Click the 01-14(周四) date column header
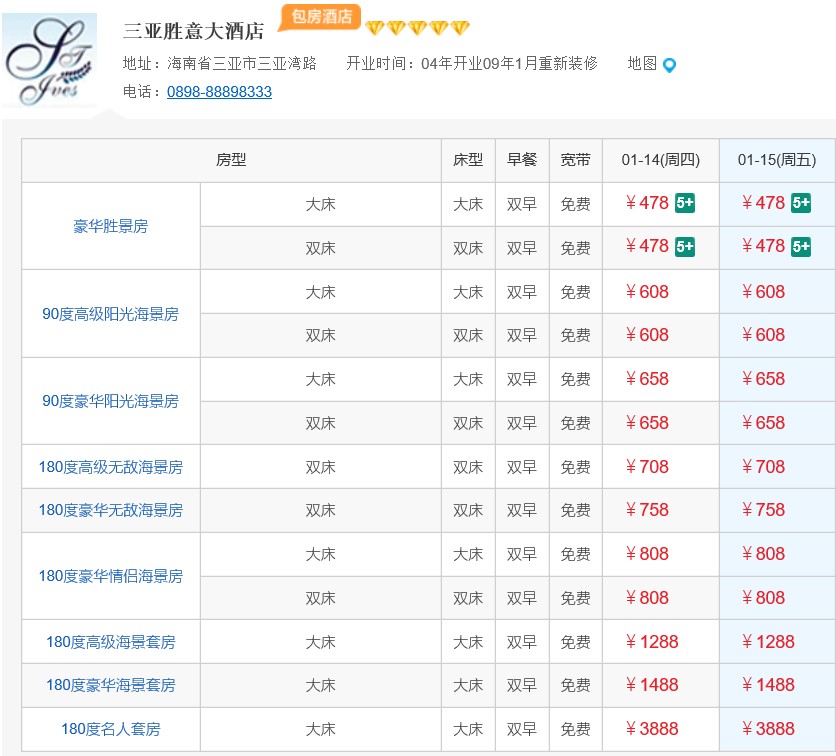Image resolution: width=836 pixels, height=756 pixels. pyautogui.click(x=661, y=160)
